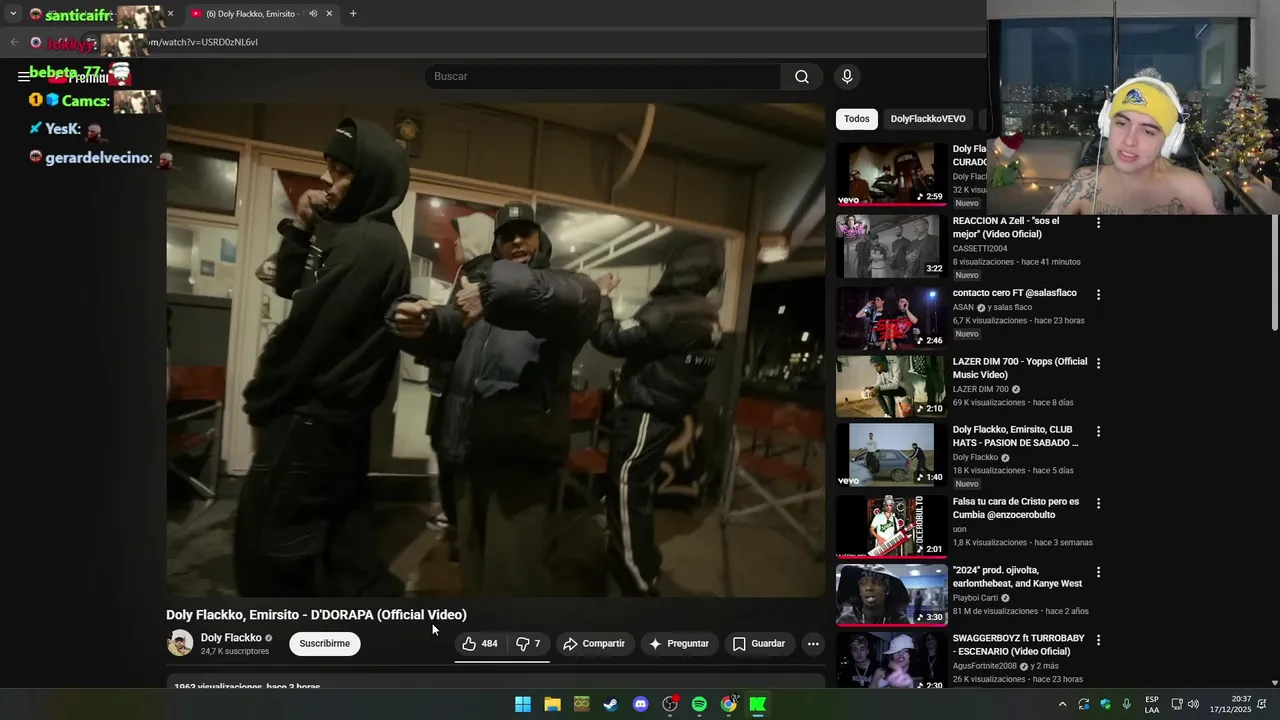Open File Explorer from the taskbar
Screen dimensions: 1280x720
tap(552, 705)
